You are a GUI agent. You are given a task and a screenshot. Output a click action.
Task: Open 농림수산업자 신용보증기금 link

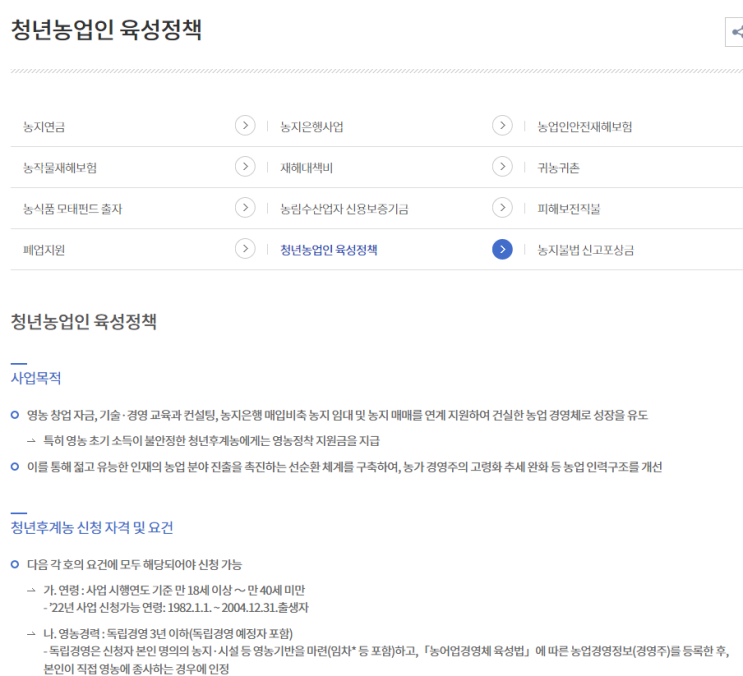pyautogui.click(x=344, y=209)
